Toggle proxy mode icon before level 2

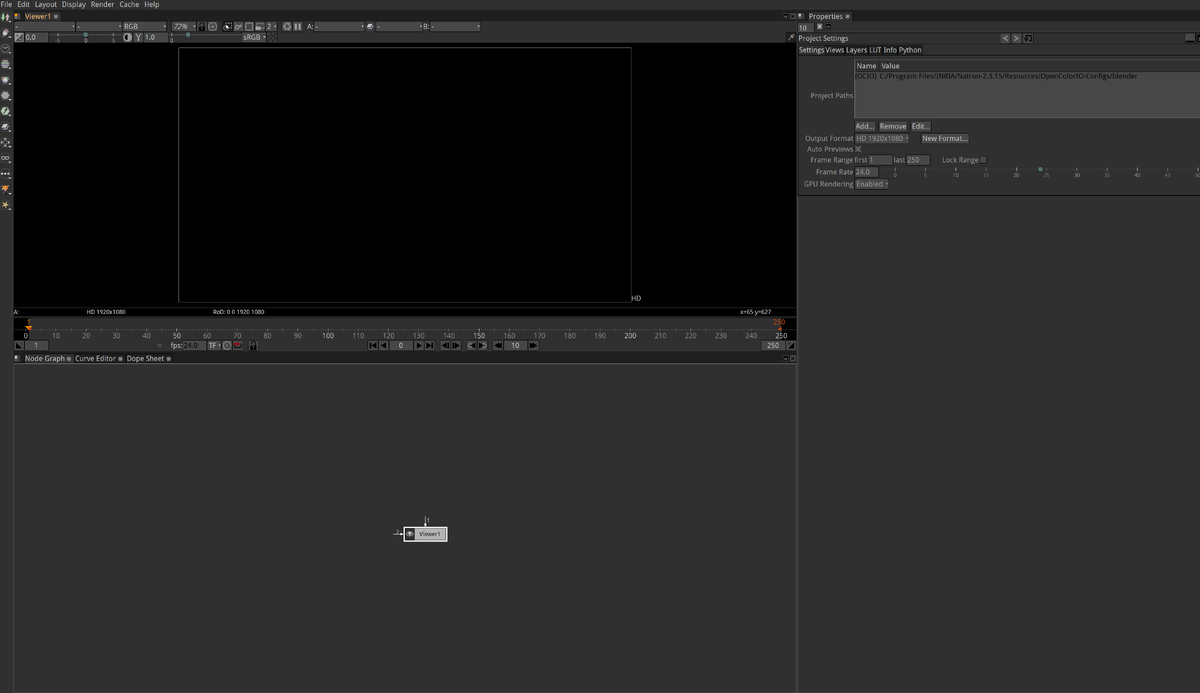coord(260,26)
